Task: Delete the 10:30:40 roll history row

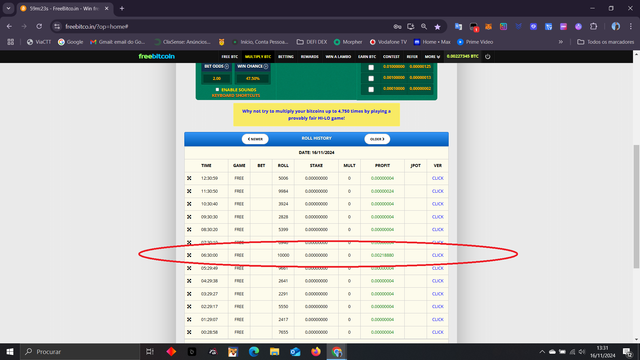Action: (x=189, y=204)
